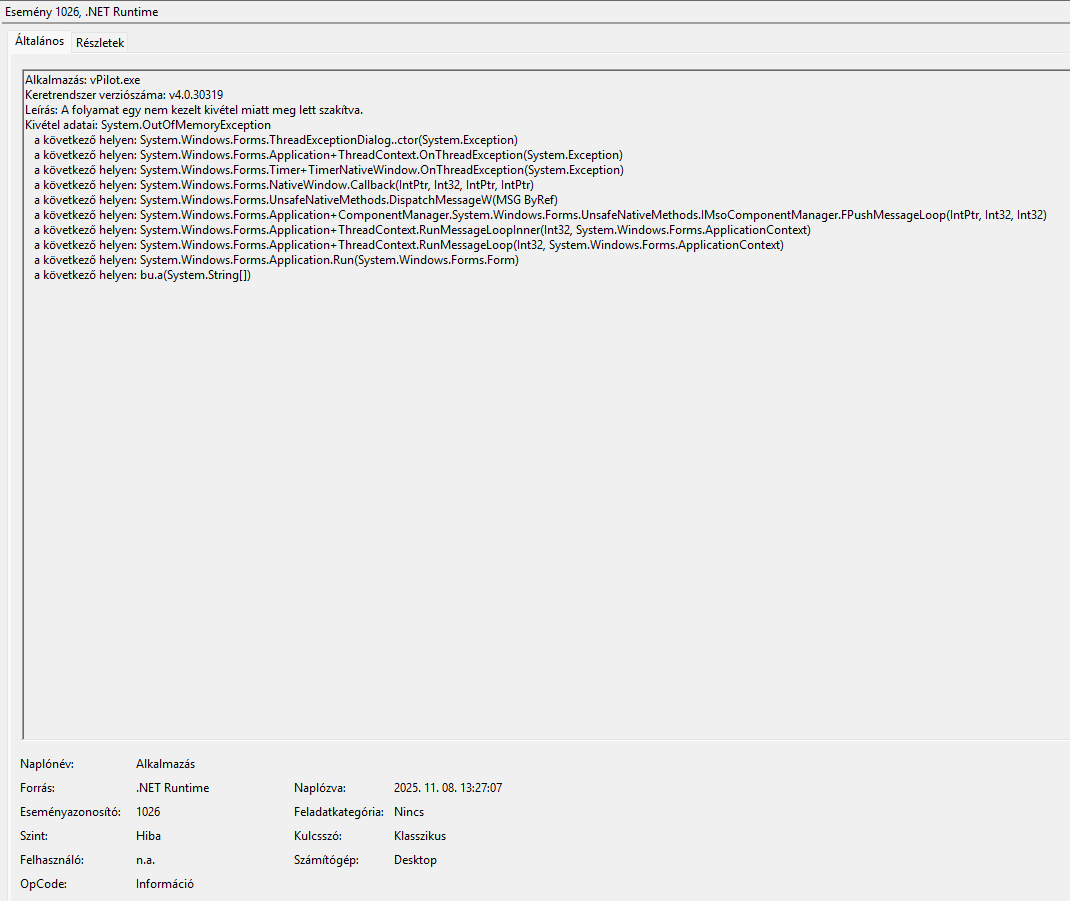The image size is (1070, 901).
Task: Click the Eseményazonosító value 1026
Action: coord(148,812)
